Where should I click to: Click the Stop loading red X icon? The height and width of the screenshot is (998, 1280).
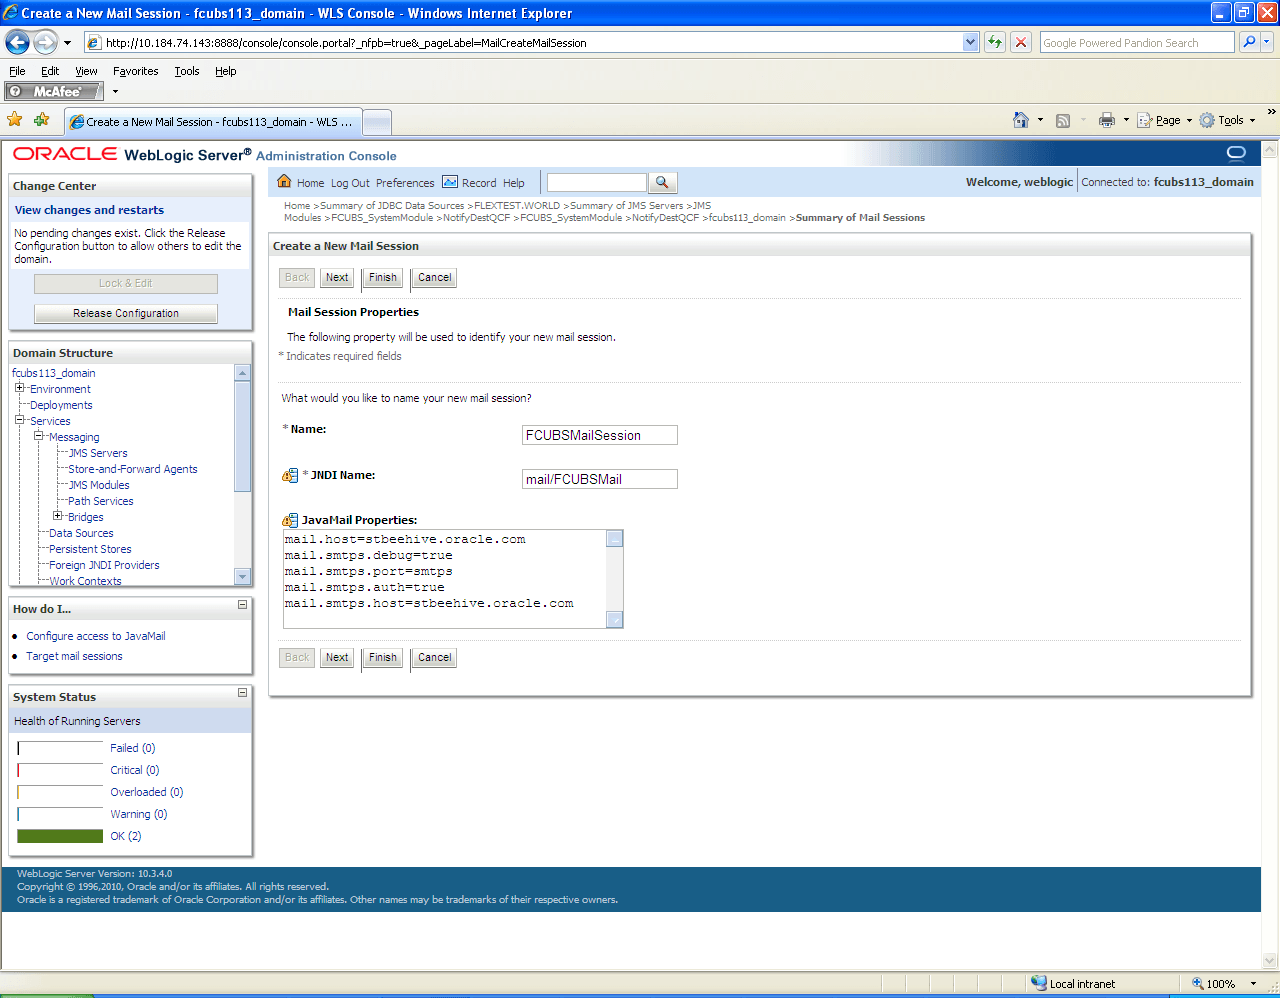click(x=1021, y=42)
